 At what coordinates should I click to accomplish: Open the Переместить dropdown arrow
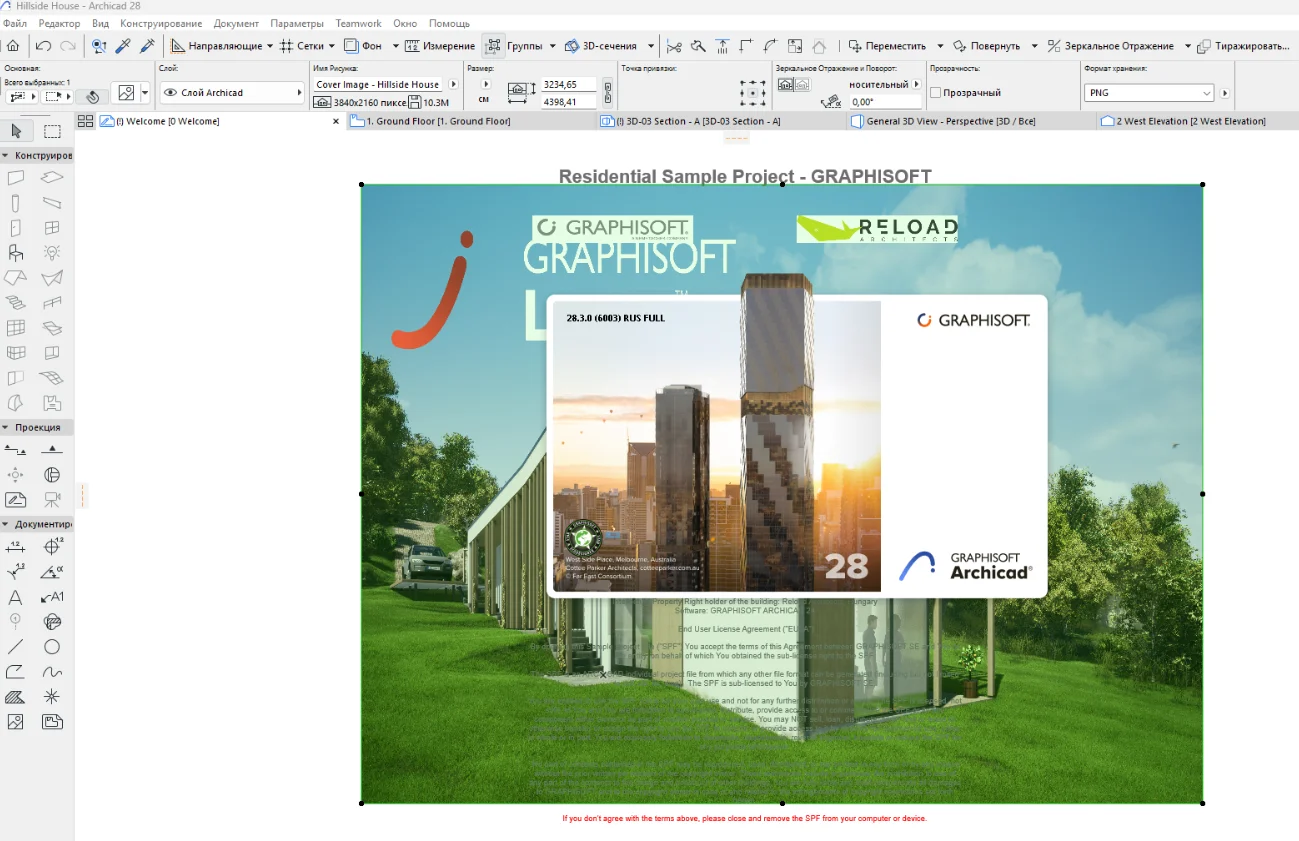(940, 46)
